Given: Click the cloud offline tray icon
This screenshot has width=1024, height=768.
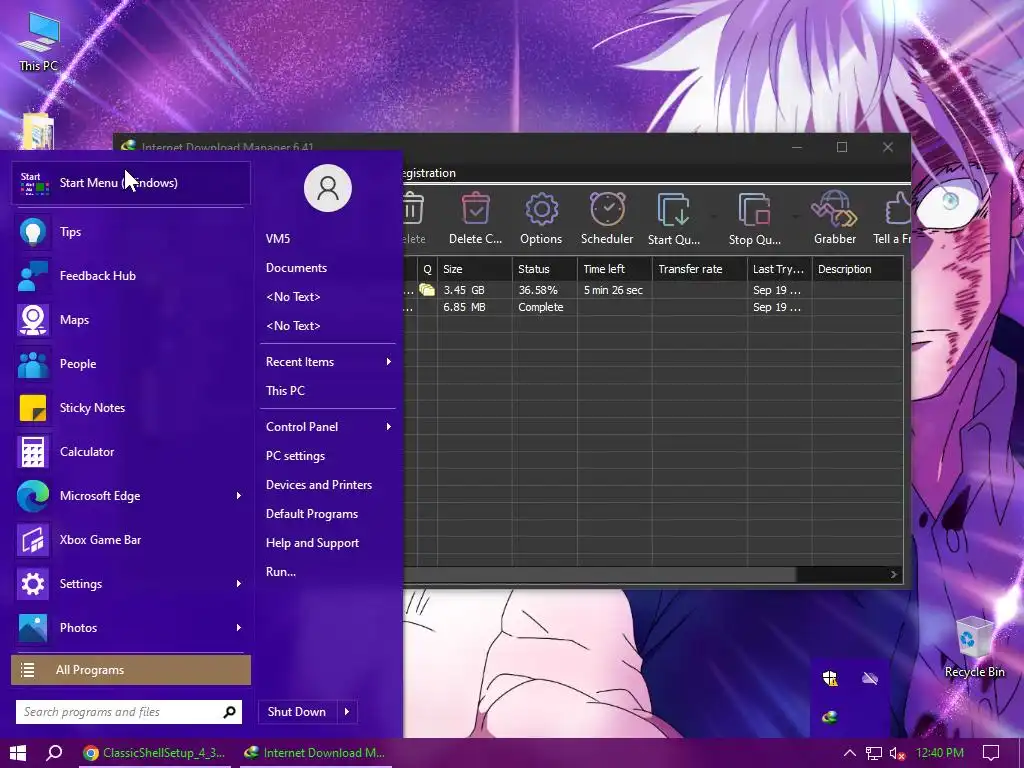Looking at the screenshot, I should point(870,679).
